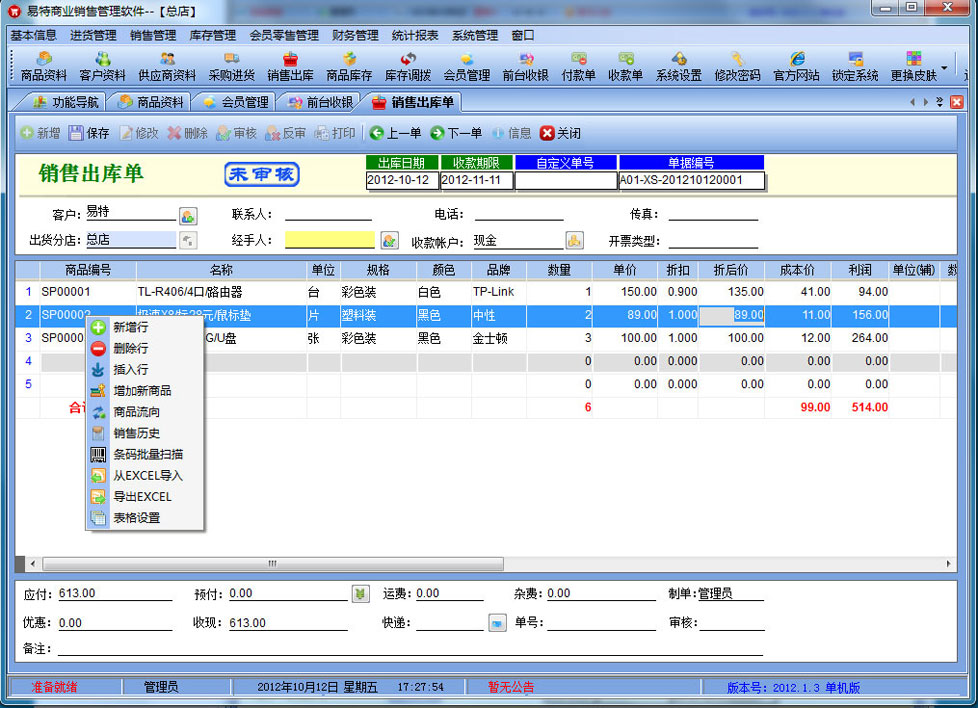Open 前台收银 from the toolbar

[x=525, y=66]
